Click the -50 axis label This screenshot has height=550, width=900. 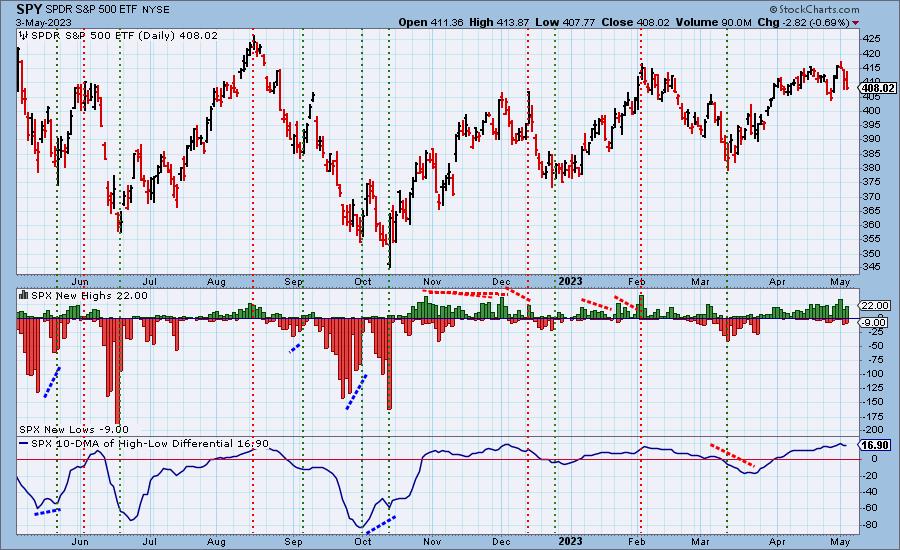pos(875,346)
